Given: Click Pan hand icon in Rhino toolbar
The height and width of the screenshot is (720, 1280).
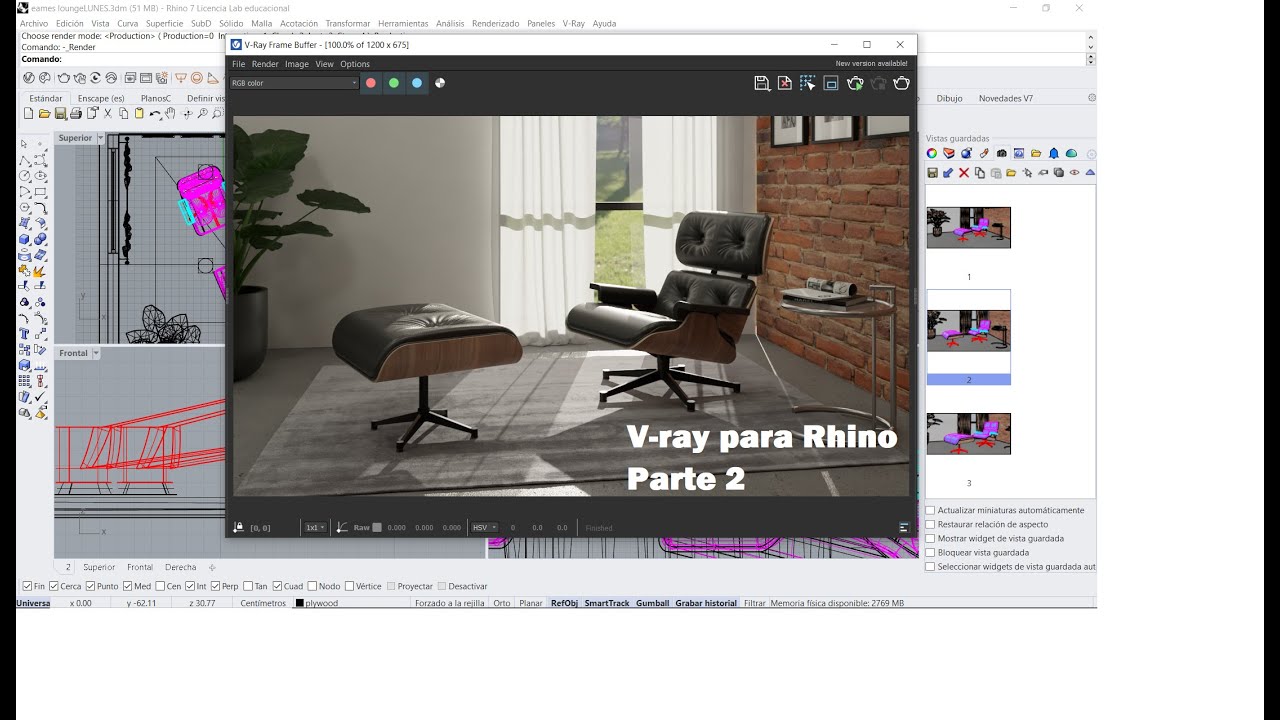Looking at the screenshot, I should [x=171, y=114].
